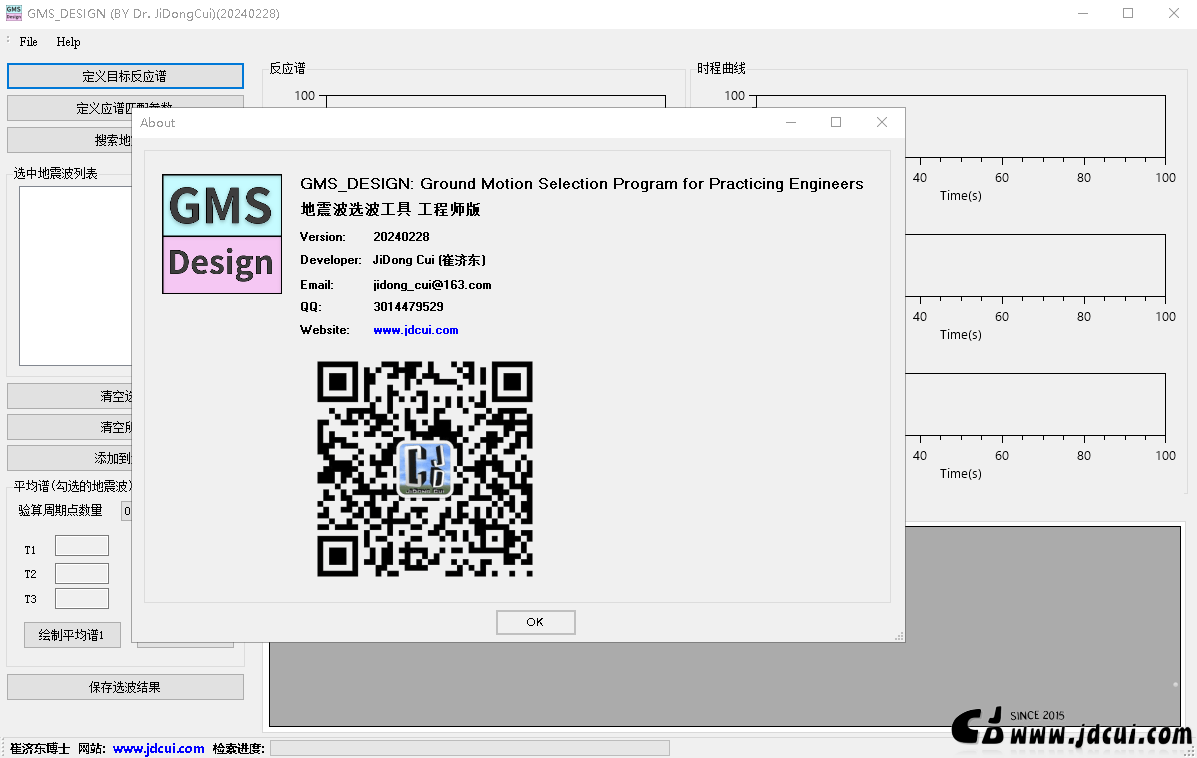Click inside the 选中地震波列表 list box

[76, 276]
